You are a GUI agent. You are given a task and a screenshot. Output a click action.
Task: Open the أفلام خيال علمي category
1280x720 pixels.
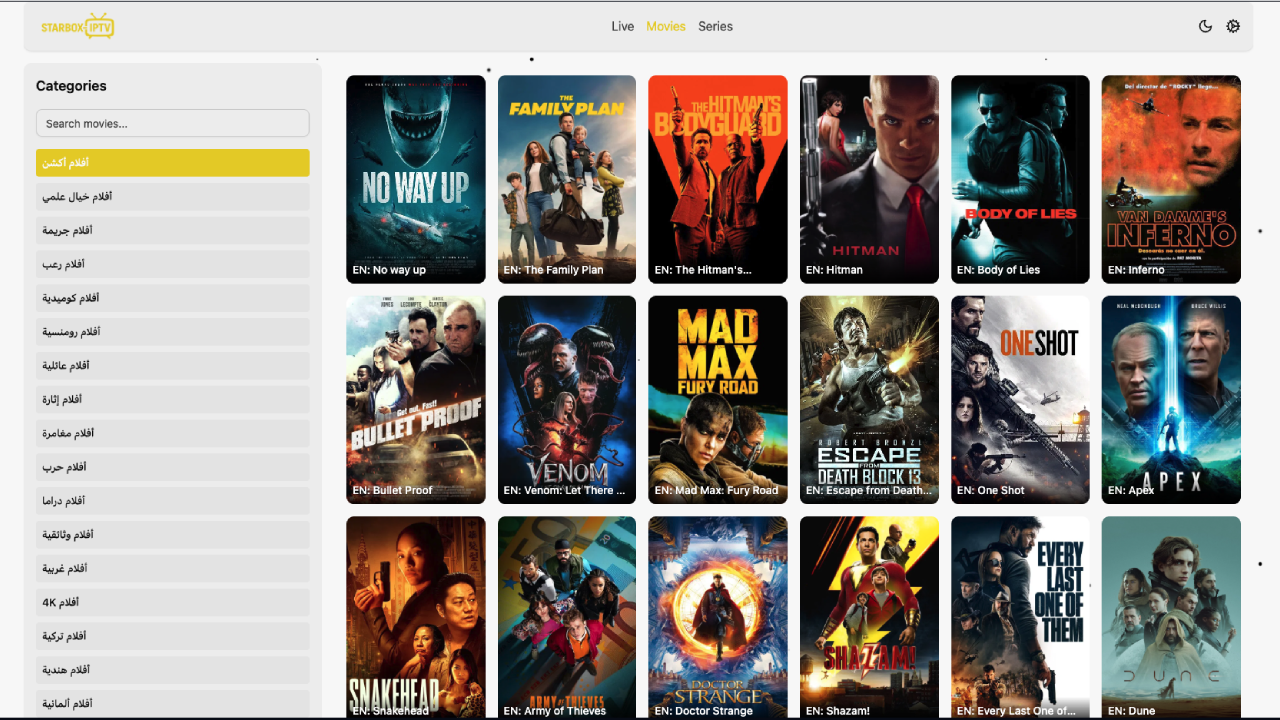pyautogui.click(x=173, y=197)
